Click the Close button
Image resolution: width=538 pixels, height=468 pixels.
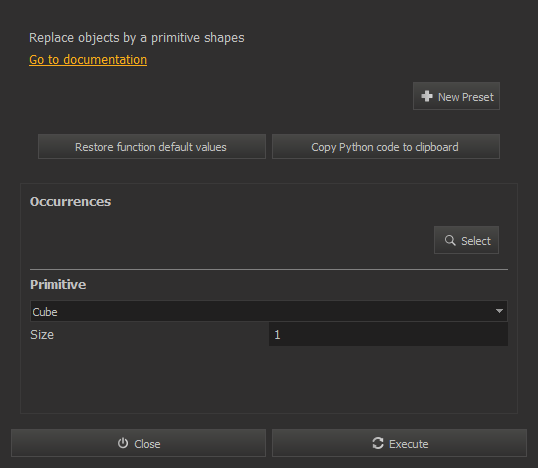click(x=138, y=443)
